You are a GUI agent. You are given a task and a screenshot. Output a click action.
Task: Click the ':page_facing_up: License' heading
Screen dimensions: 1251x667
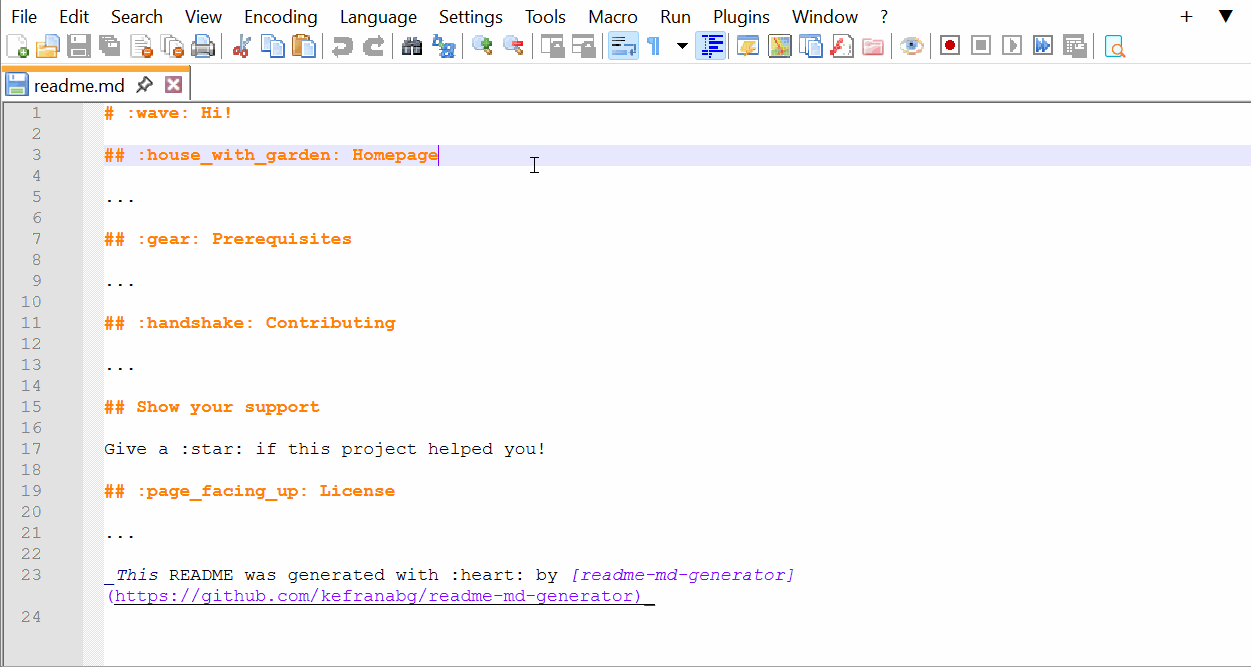(x=265, y=491)
